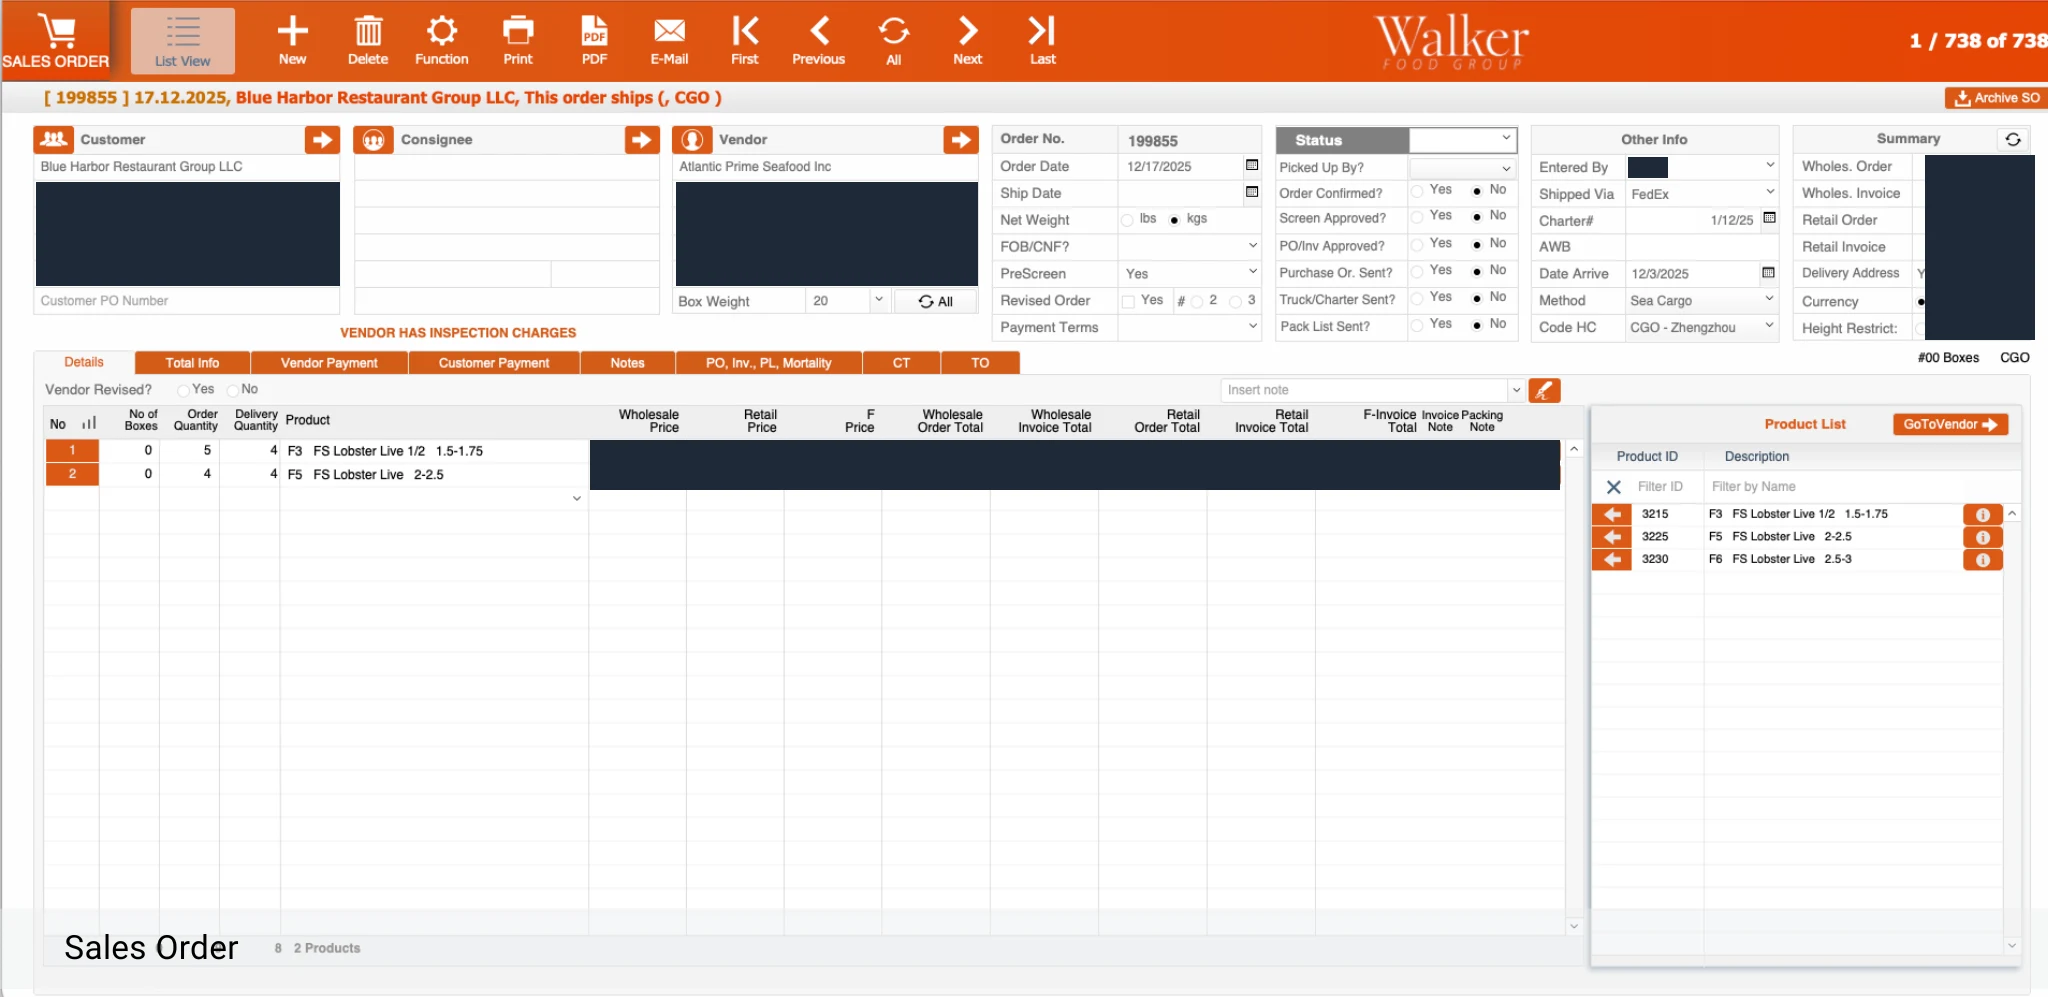Screen dimensions: 2048x997
Task: Open the Vendor Payment tab
Action: point(329,363)
